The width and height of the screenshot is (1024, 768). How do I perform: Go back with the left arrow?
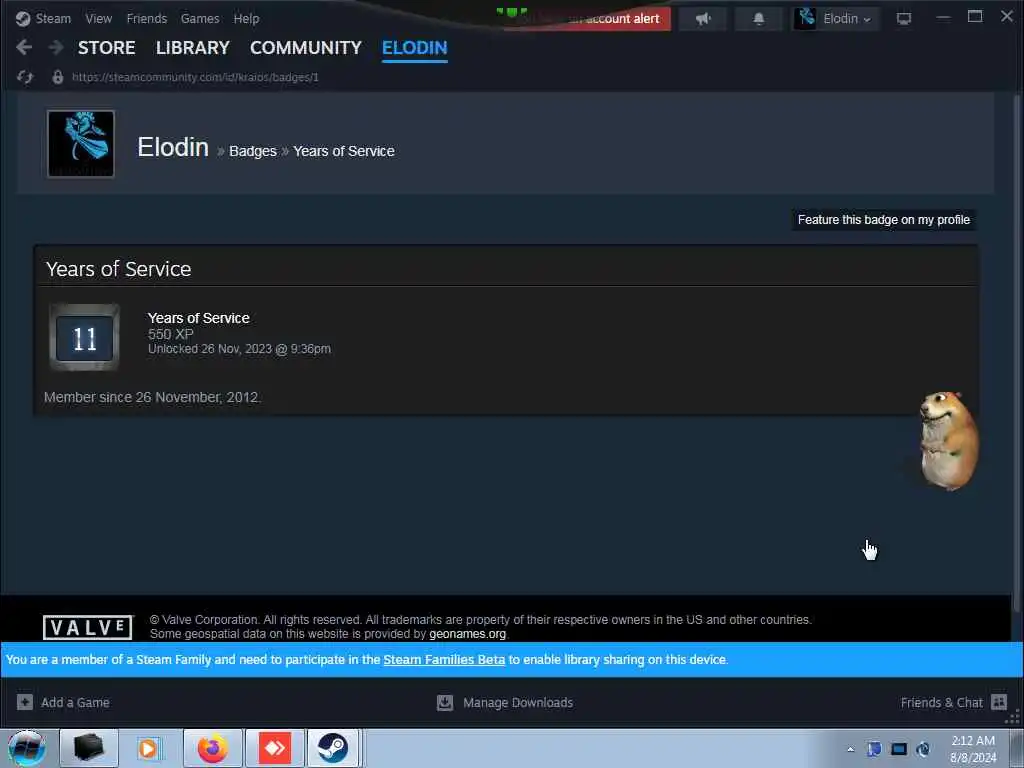pyautogui.click(x=24, y=47)
